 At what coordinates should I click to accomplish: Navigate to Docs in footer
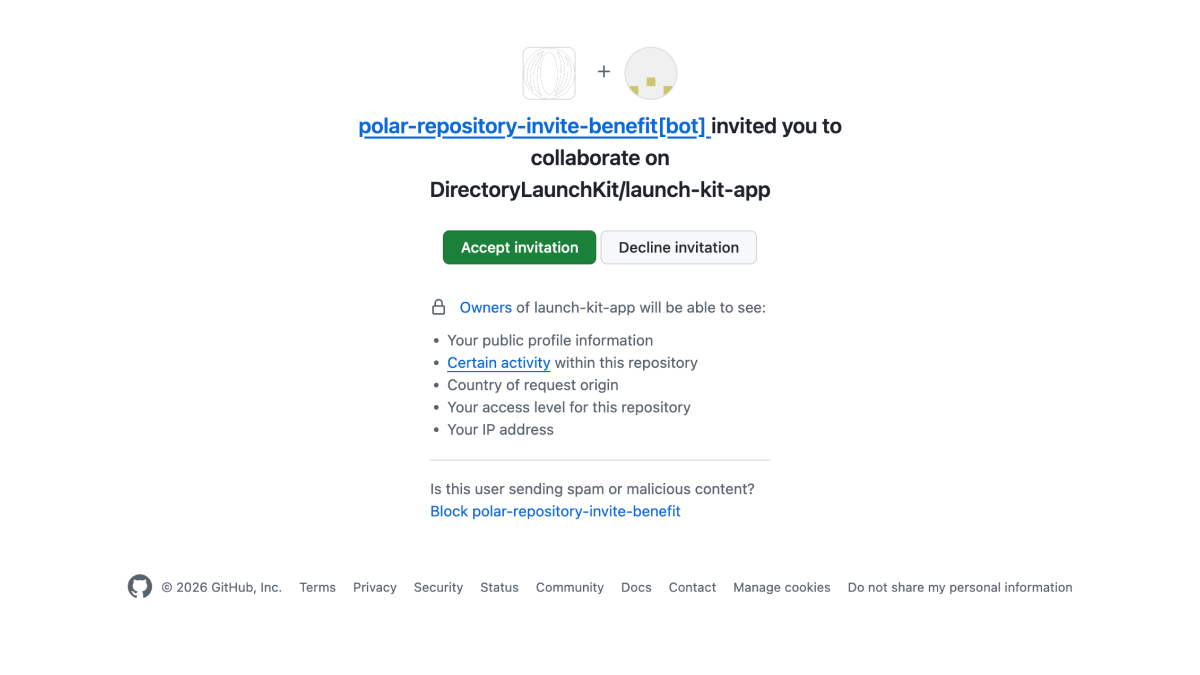(x=636, y=588)
